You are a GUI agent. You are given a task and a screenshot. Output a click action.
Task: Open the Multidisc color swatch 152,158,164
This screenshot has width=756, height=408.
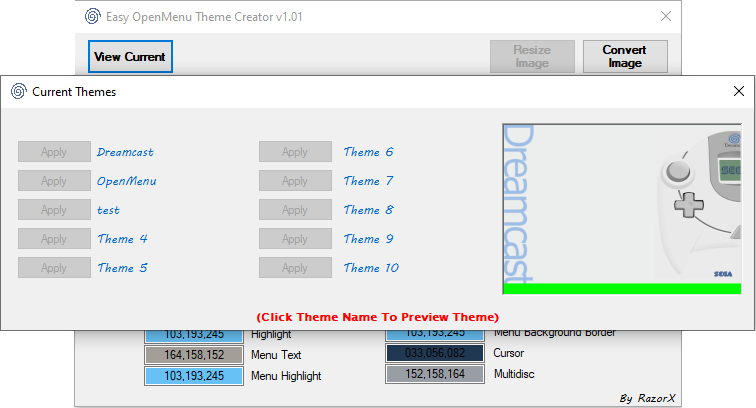point(435,374)
